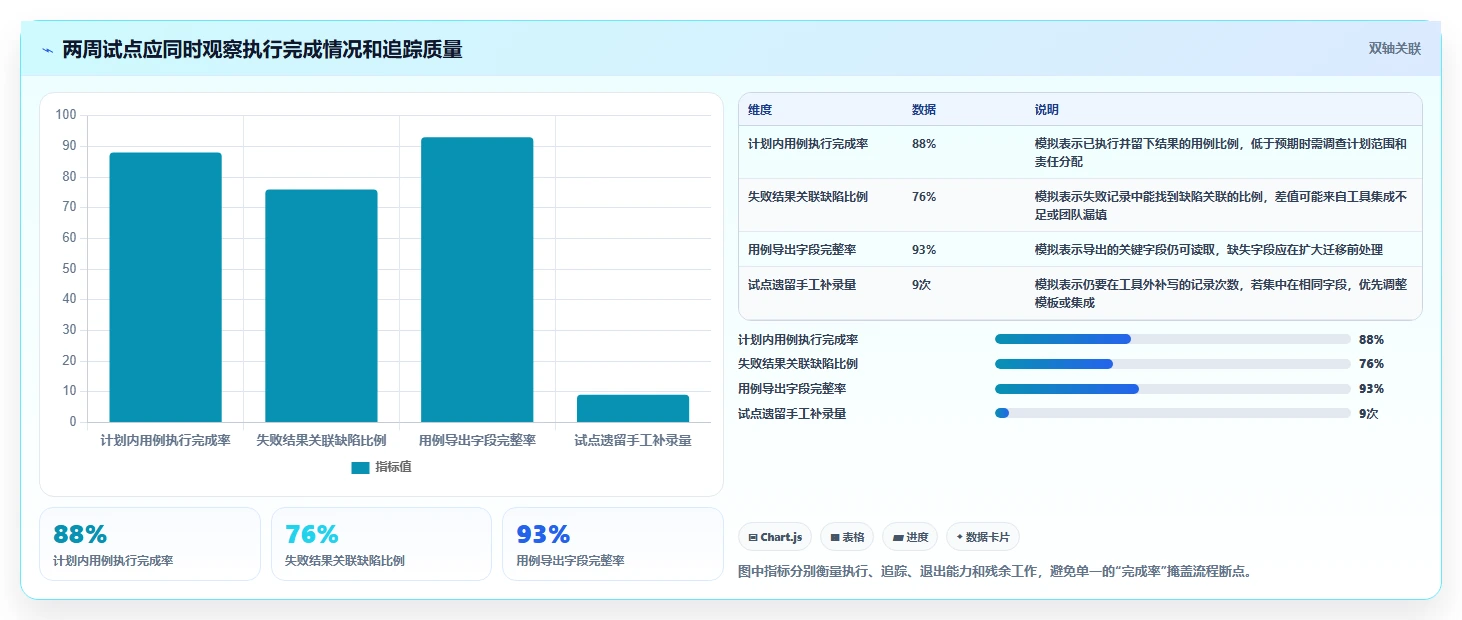Click the 进度 chip icon
Image resolution: width=1462 pixels, height=620 pixels.
[x=898, y=538]
